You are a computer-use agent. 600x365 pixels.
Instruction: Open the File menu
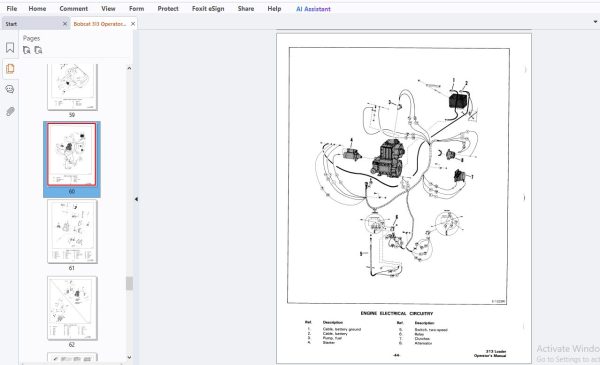click(x=11, y=8)
